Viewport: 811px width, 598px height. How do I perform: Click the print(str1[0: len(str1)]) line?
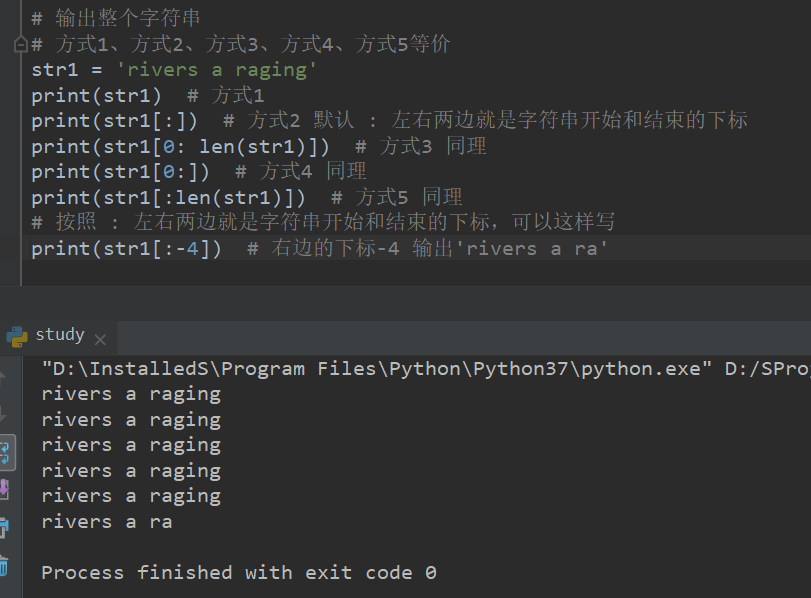tap(259, 146)
